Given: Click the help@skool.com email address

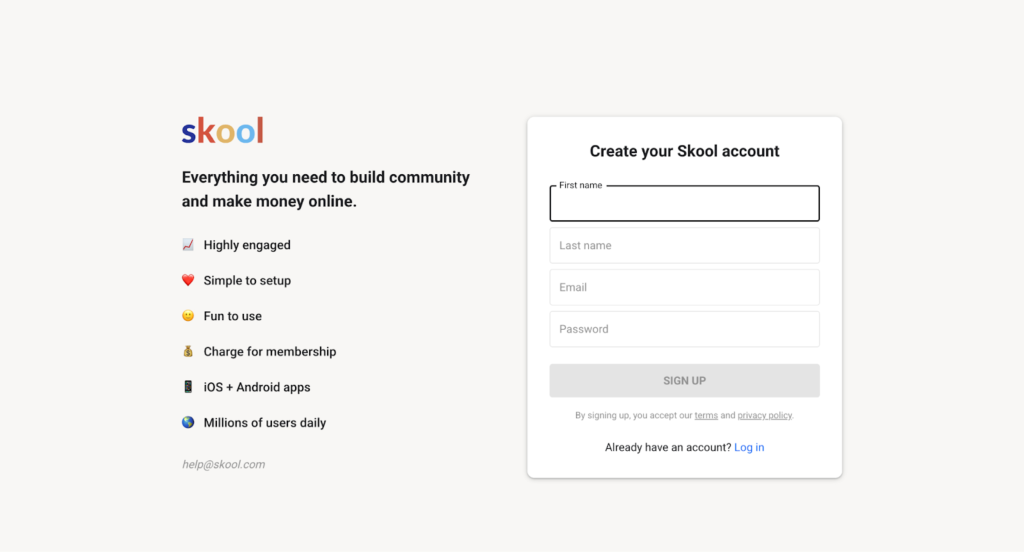Looking at the screenshot, I should [x=223, y=464].
